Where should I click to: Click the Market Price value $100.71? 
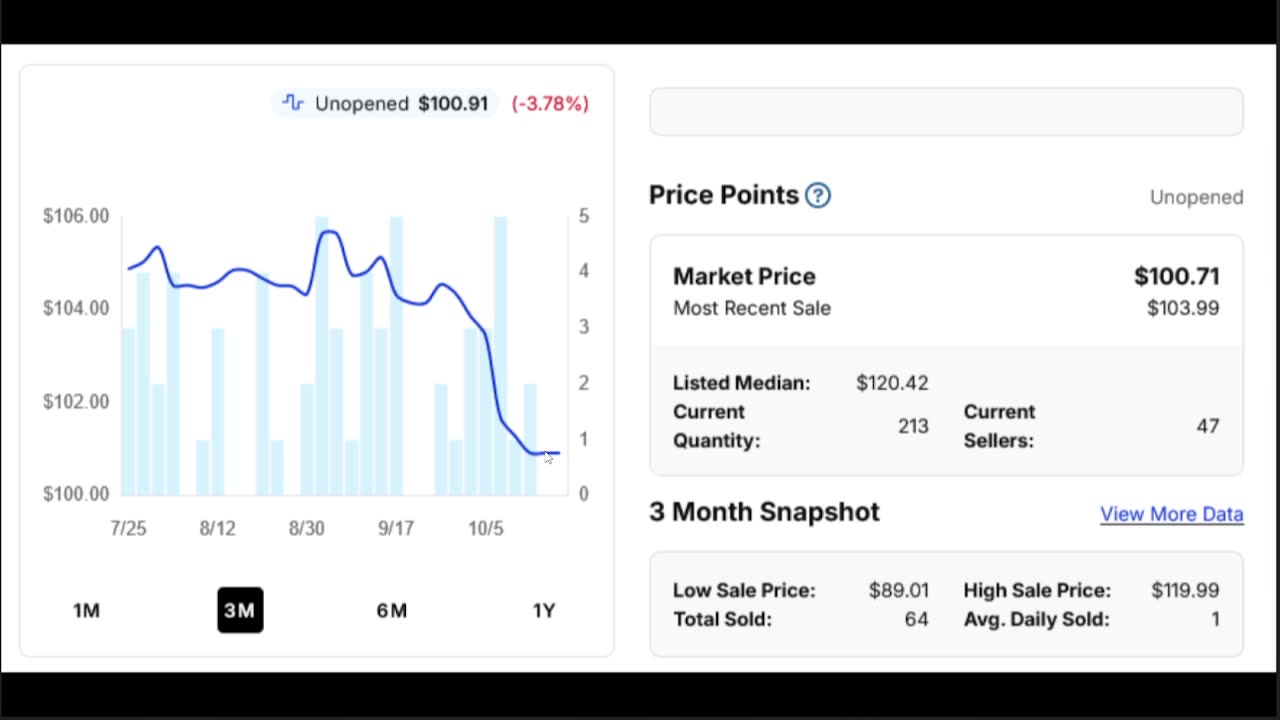1176,276
